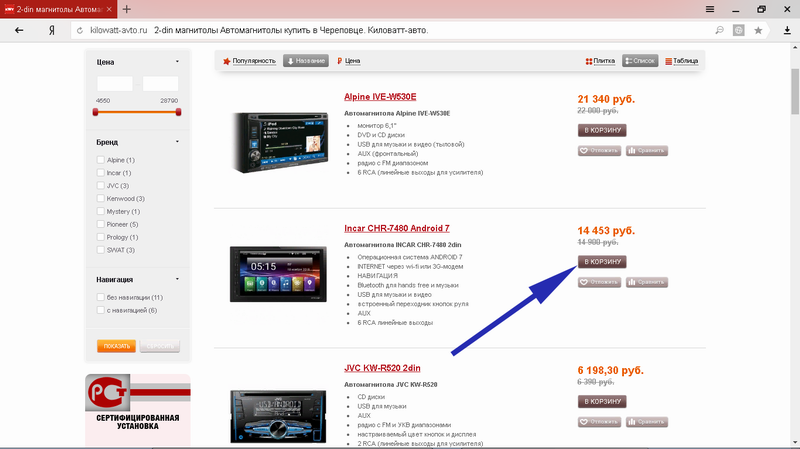Sort by Название
This screenshot has width=800, height=449.
306,61
